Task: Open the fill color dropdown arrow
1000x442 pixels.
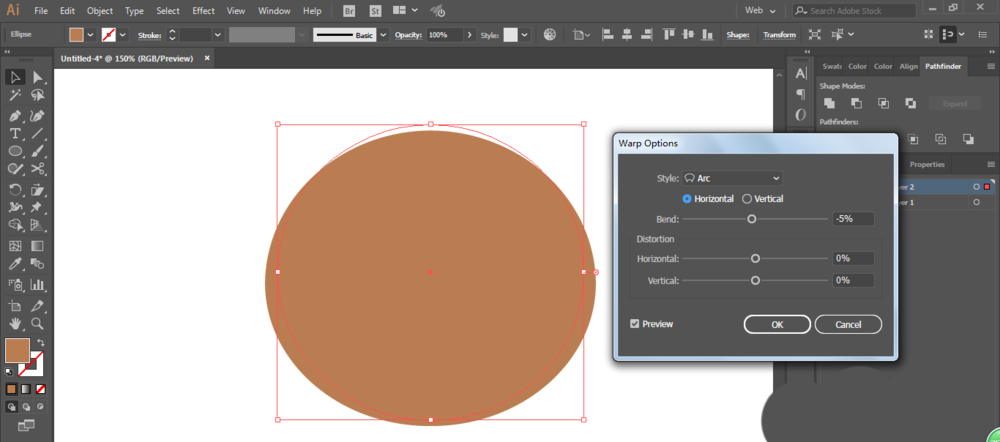Action: (91, 35)
